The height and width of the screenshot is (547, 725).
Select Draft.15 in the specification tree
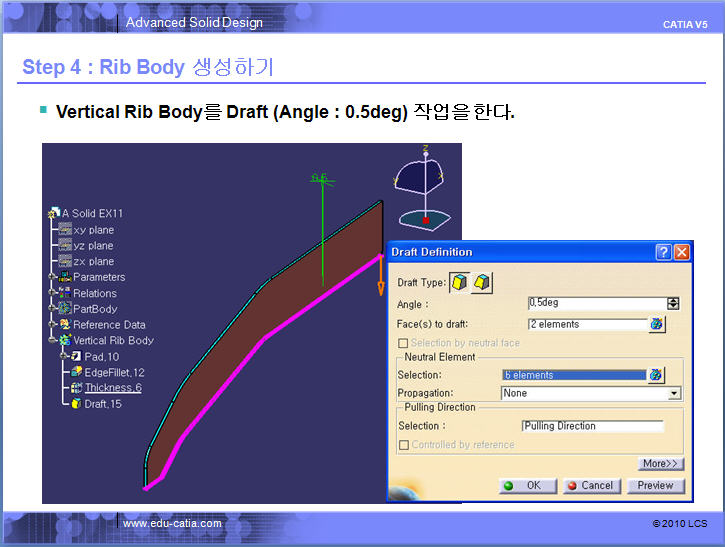(101, 403)
